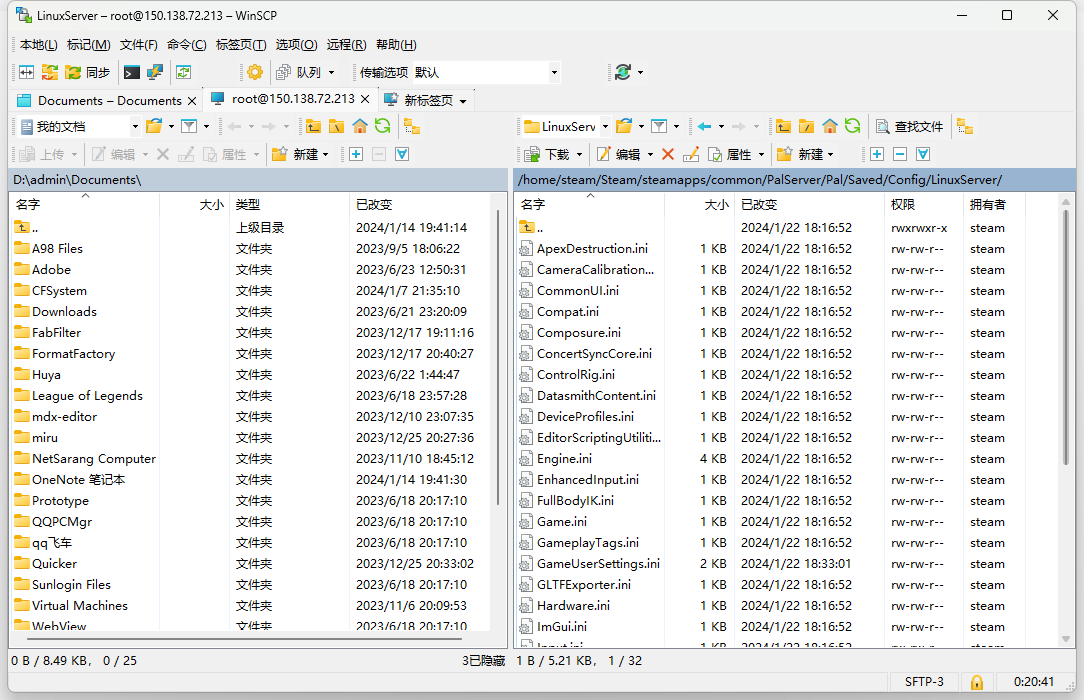
Task: Open the 标记 menu
Action: point(88,45)
